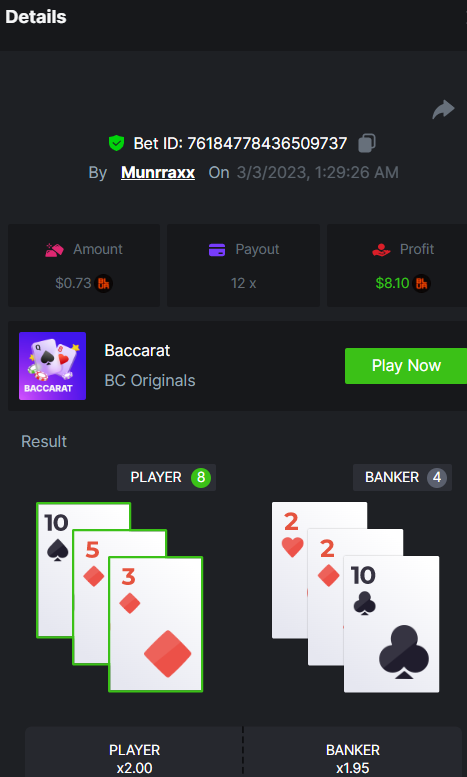Click the currency coin beside $0.73
The height and width of the screenshot is (777, 467).
click(x=104, y=283)
